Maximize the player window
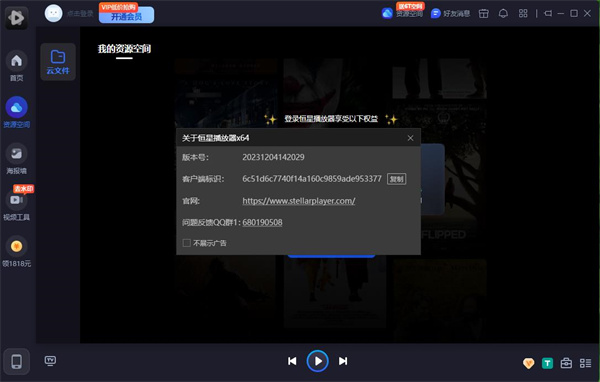Image resolution: width=600 pixels, height=382 pixels. (574, 13)
